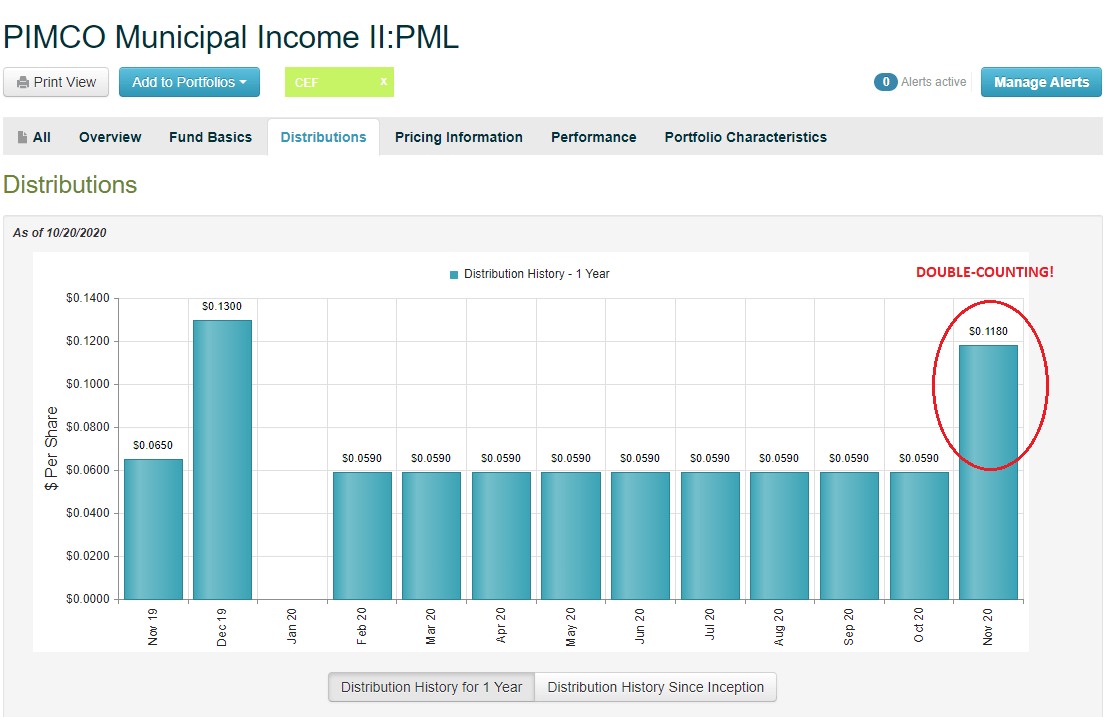The height and width of the screenshot is (717, 1114).
Task: Click the Aug 20 bar
Action: coord(779,536)
